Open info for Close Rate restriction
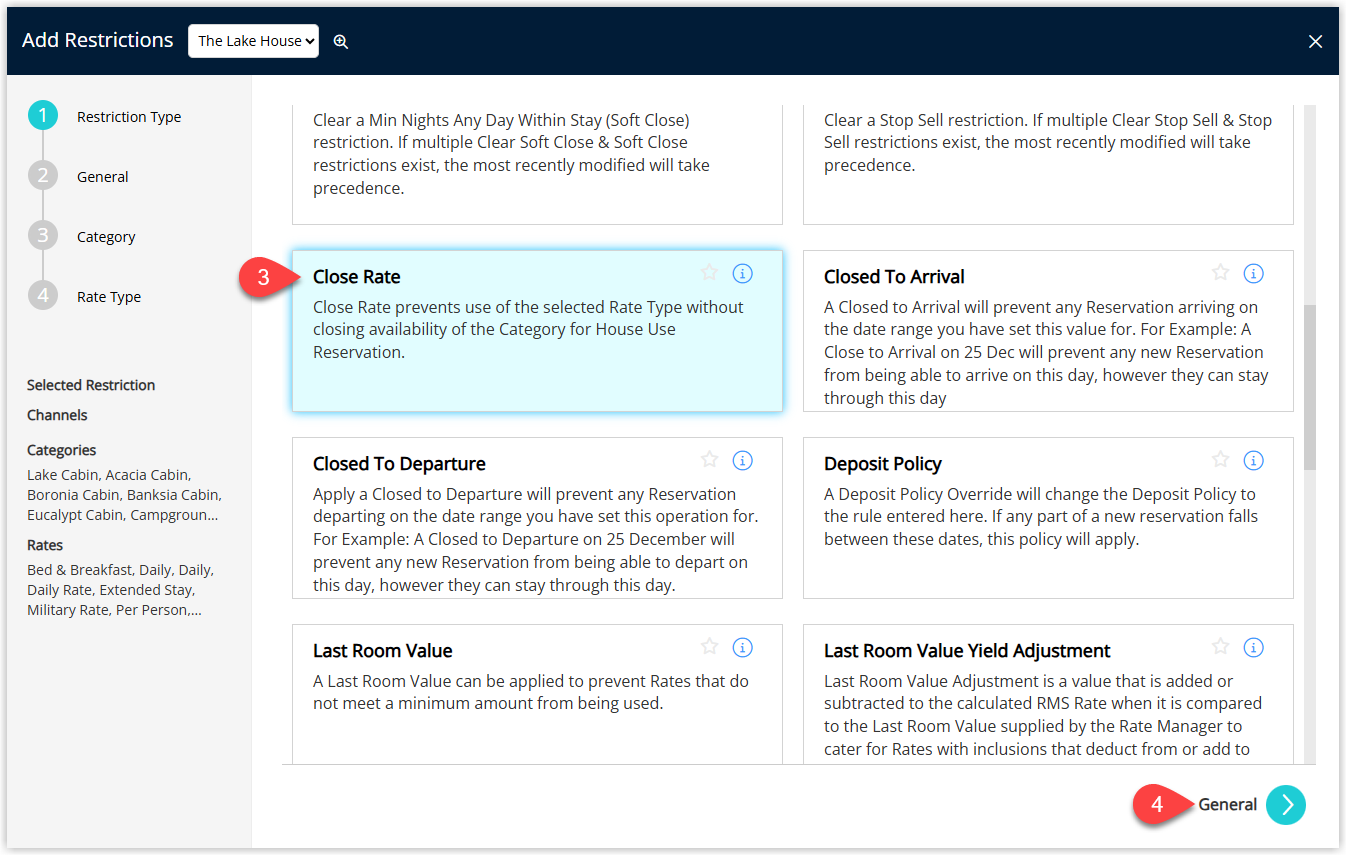Image resolution: width=1347 pixels, height=856 pixels. [742, 273]
